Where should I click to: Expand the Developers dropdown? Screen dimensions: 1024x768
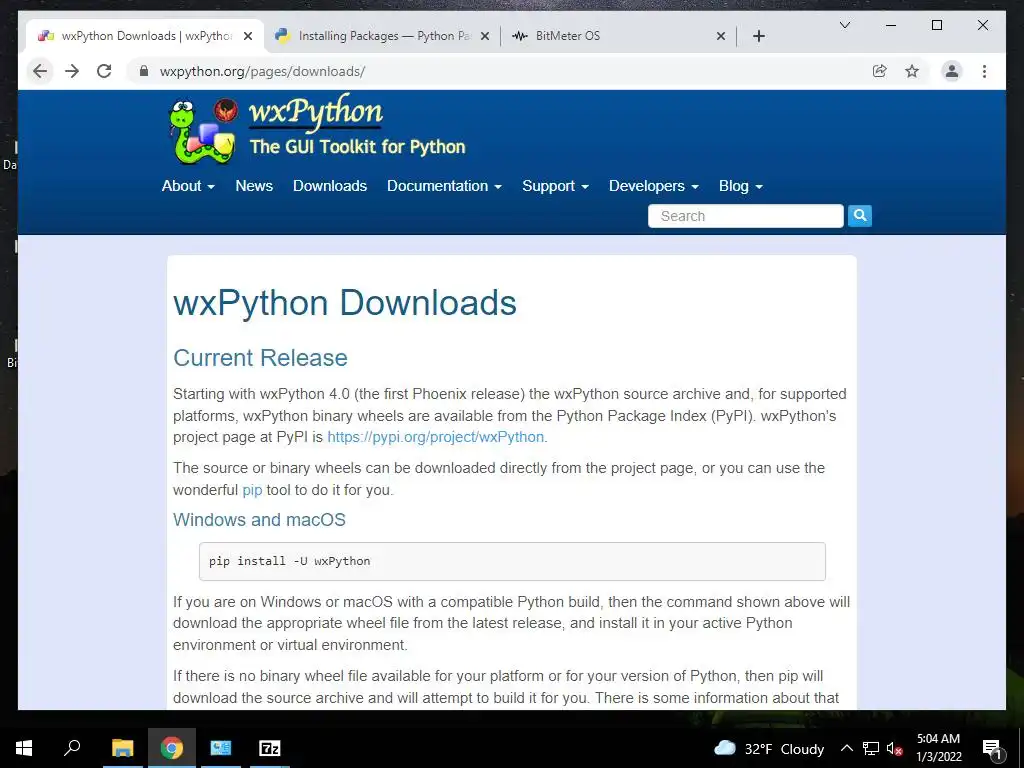(654, 186)
